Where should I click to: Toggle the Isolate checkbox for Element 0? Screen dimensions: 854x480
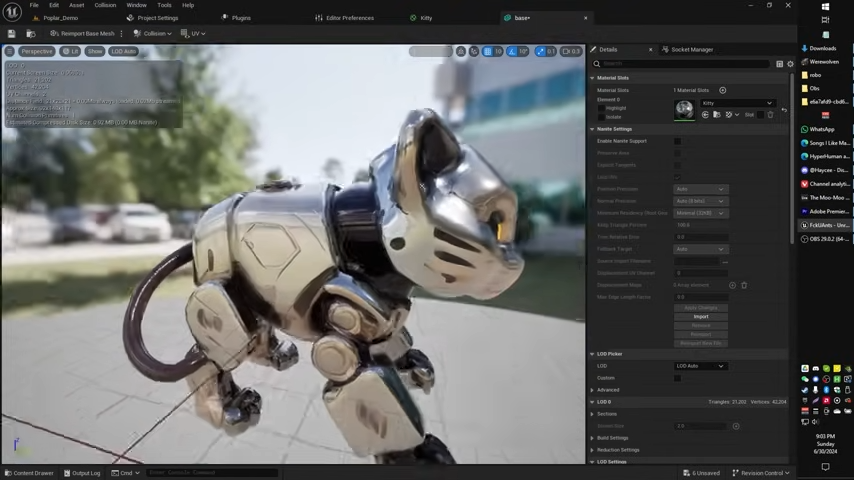601,116
